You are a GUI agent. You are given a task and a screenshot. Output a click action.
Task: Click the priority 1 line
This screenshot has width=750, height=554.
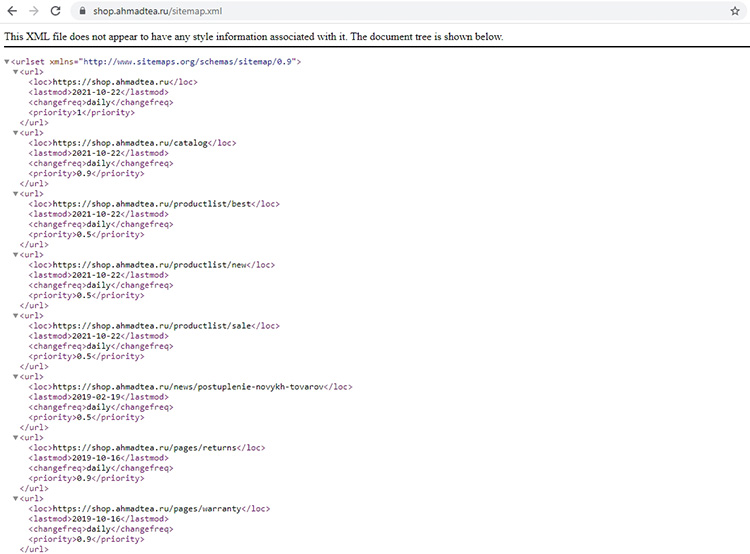81,112
